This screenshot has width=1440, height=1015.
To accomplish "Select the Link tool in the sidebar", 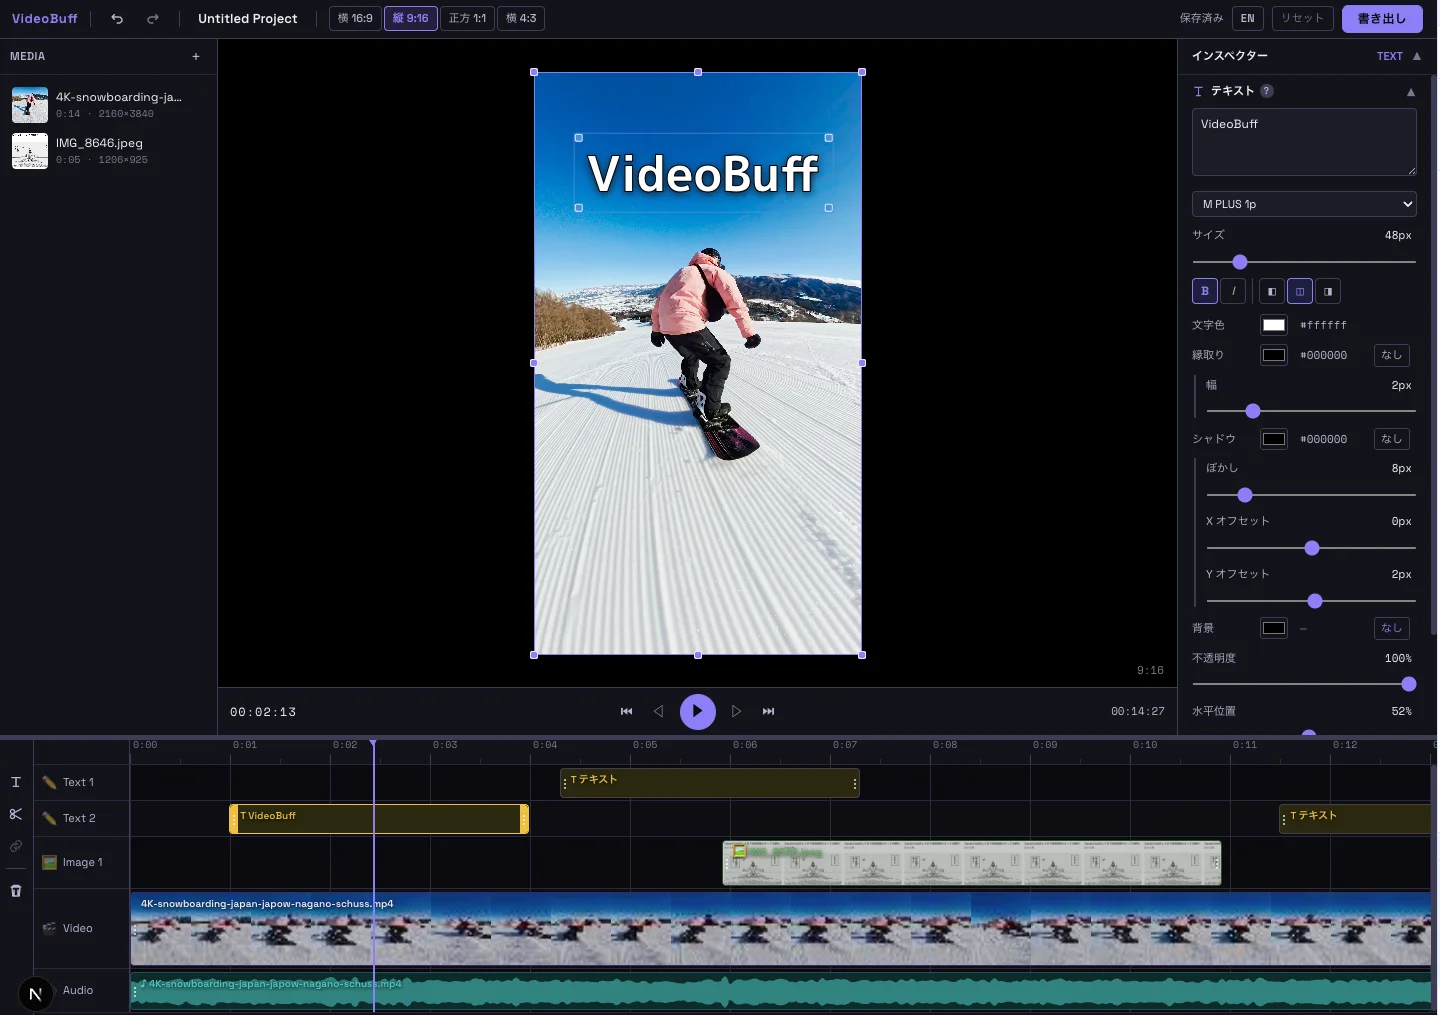I will pyautogui.click(x=15, y=847).
